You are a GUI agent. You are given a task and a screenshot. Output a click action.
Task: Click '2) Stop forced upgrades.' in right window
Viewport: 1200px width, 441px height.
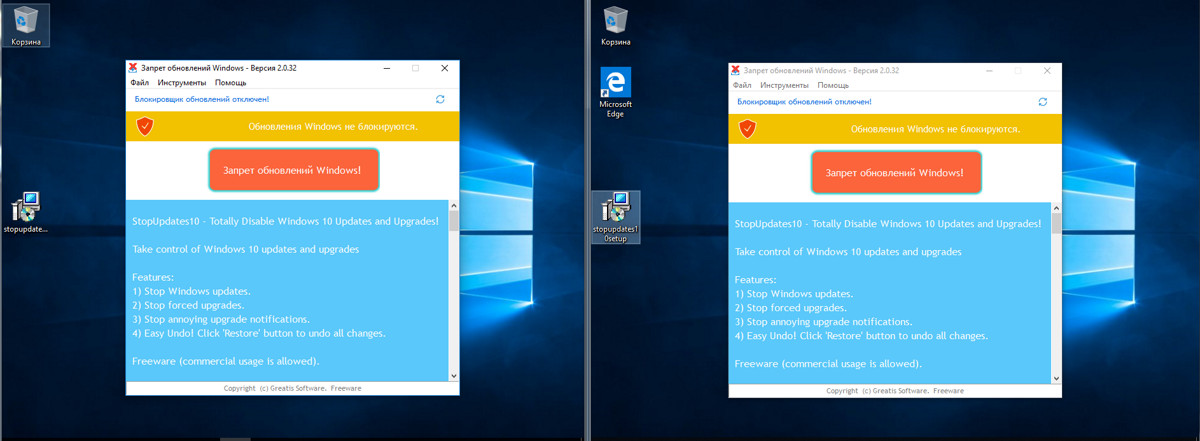point(791,308)
